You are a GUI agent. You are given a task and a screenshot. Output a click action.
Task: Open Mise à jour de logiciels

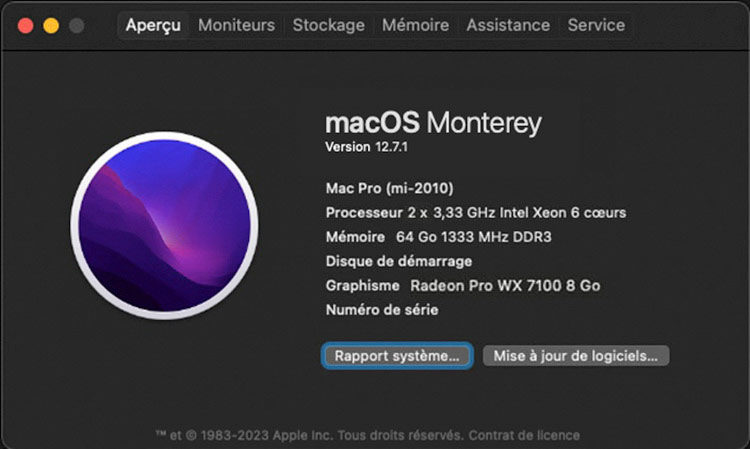(x=575, y=356)
